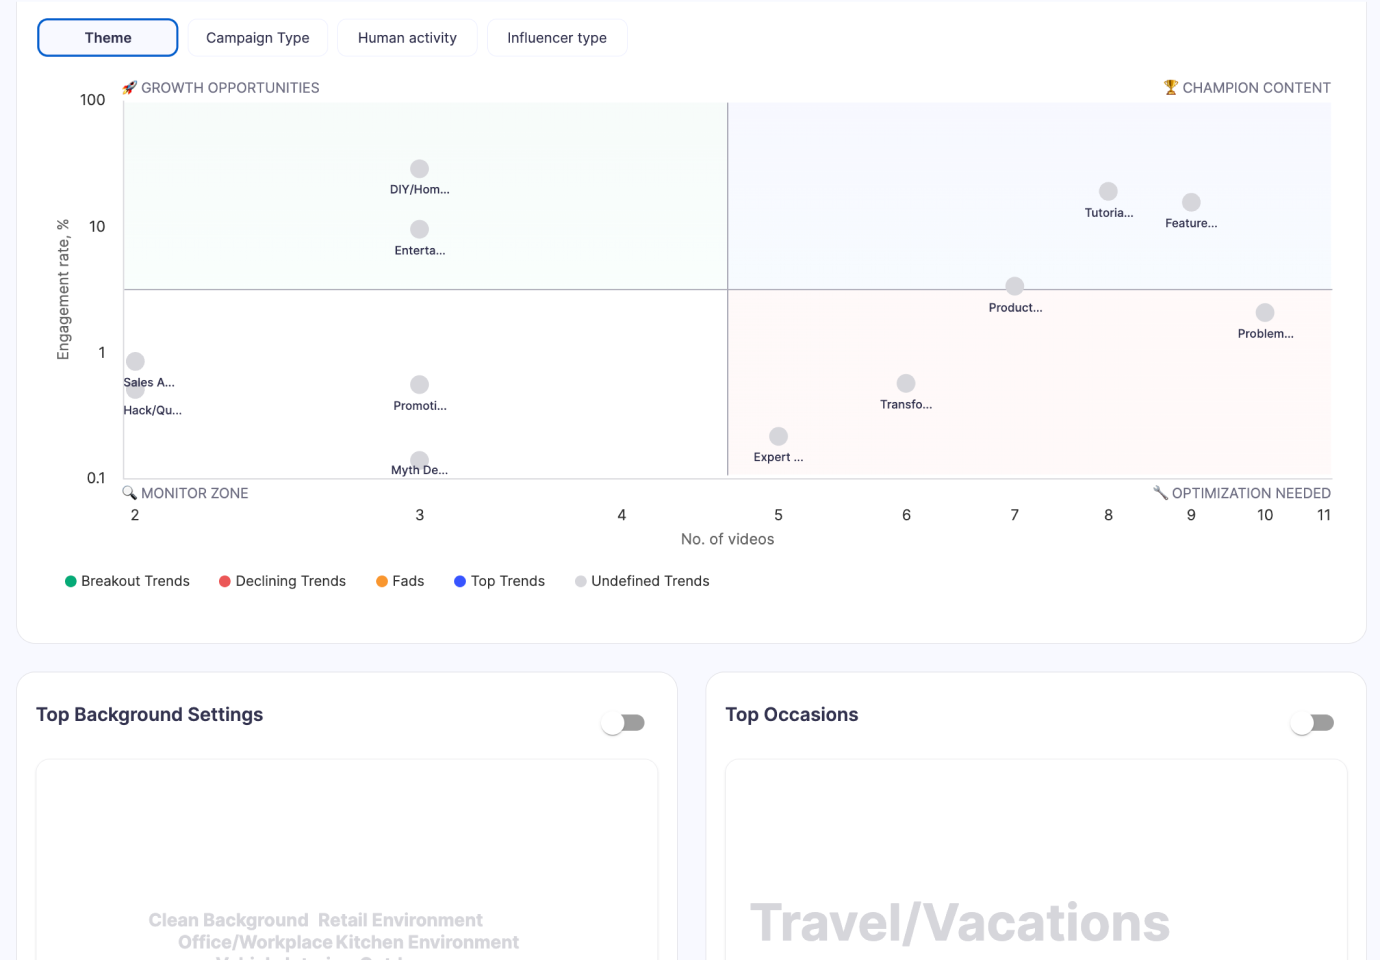This screenshot has height=960, width=1380.
Task: Click Travel/Vacations in the word cloud
Action: coord(960,923)
